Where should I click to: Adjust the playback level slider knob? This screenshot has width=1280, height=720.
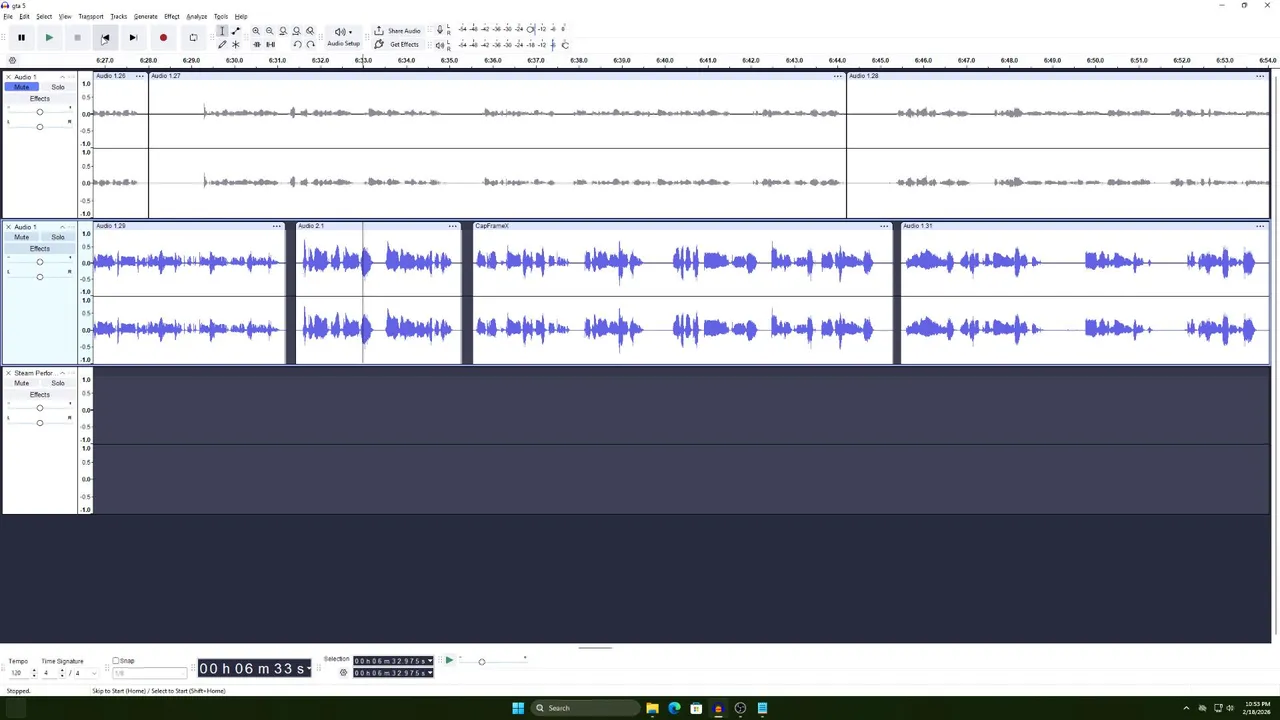[565, 45]
